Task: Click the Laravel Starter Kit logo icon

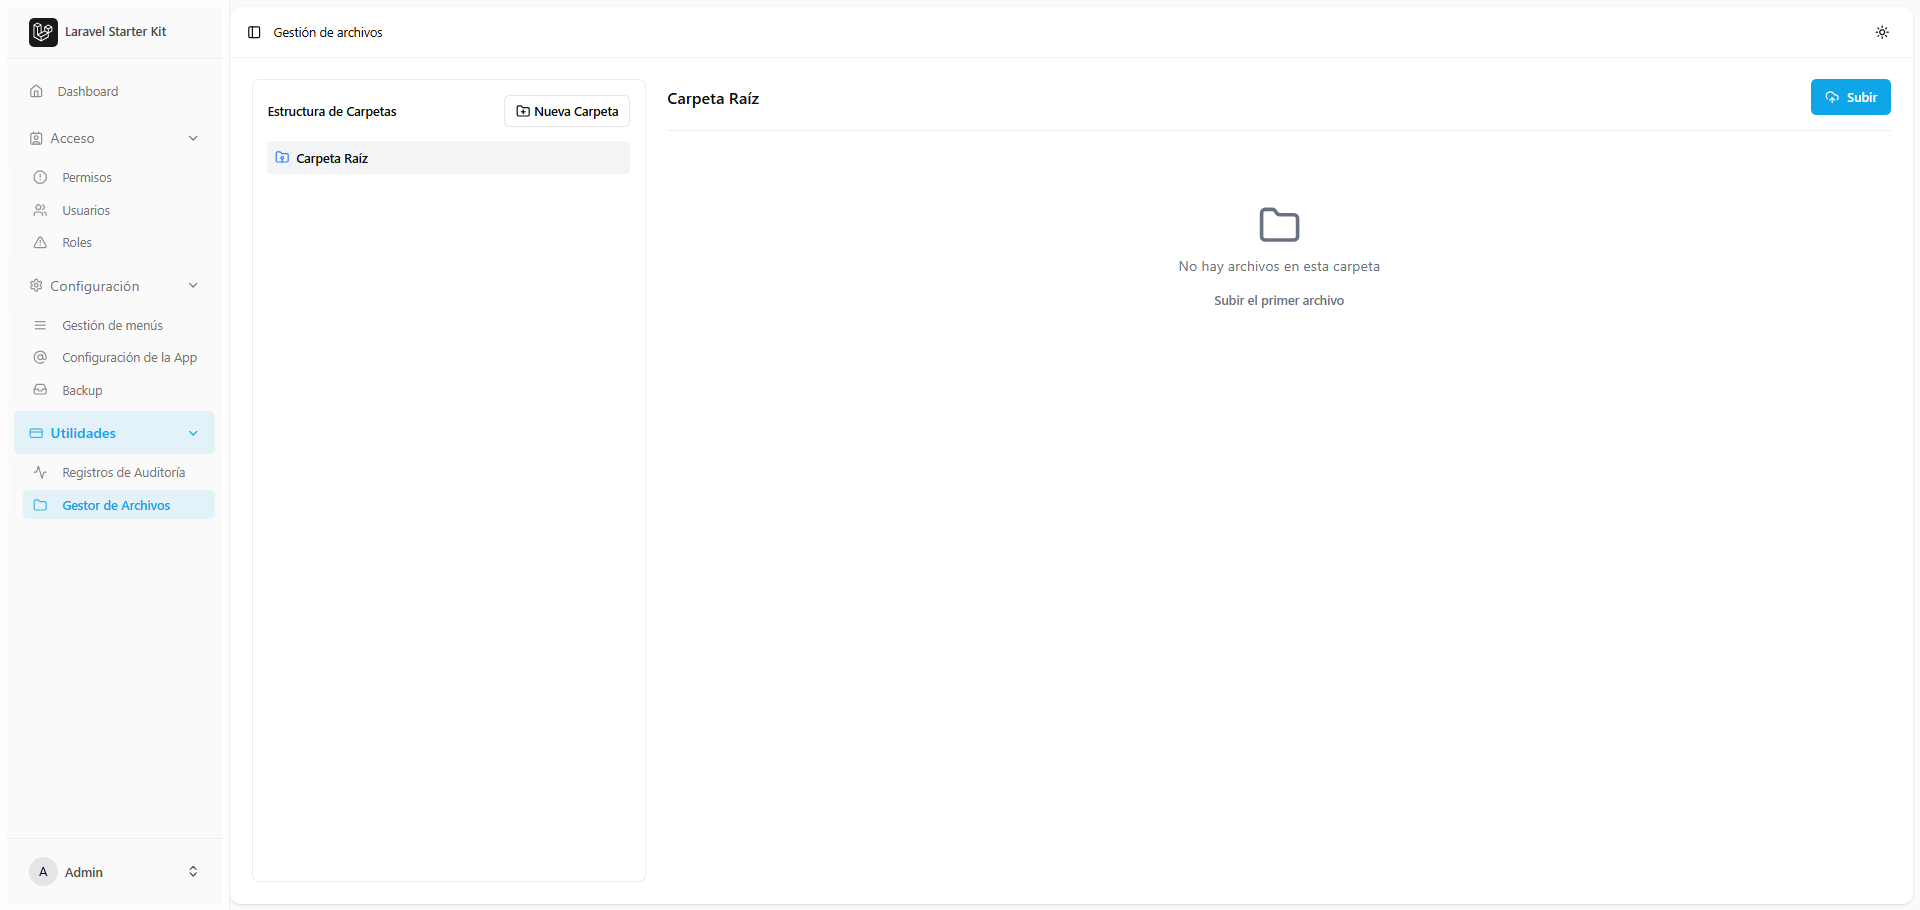Action: click(42, 31)
